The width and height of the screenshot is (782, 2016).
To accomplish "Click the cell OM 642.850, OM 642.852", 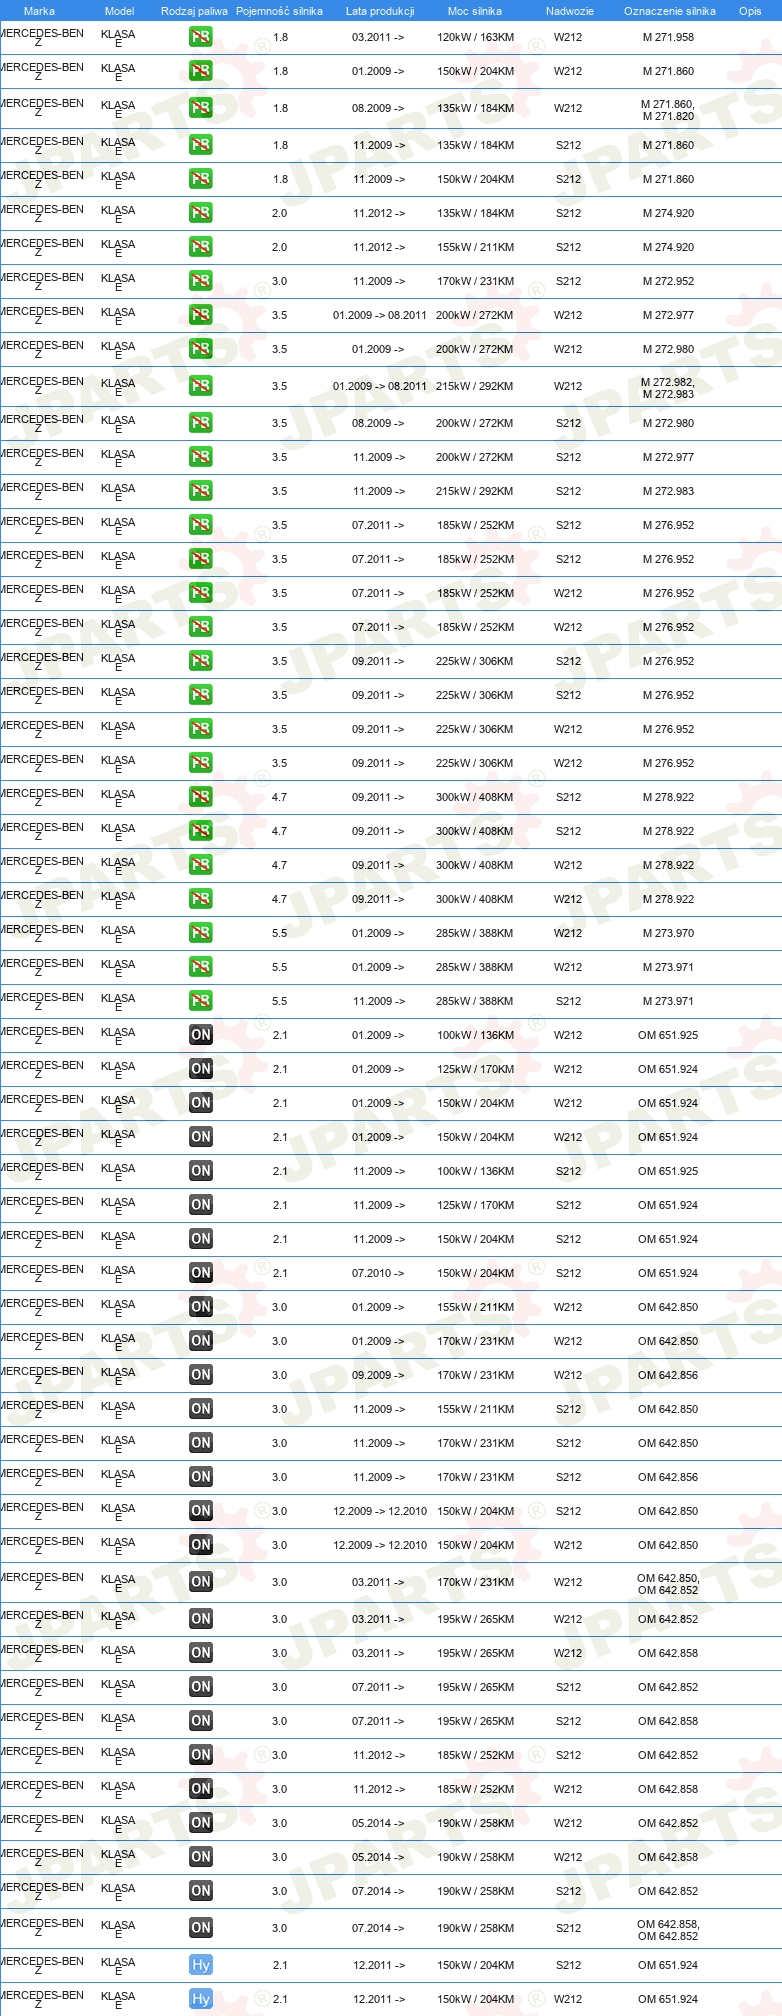I will [x=668, y=1584].
